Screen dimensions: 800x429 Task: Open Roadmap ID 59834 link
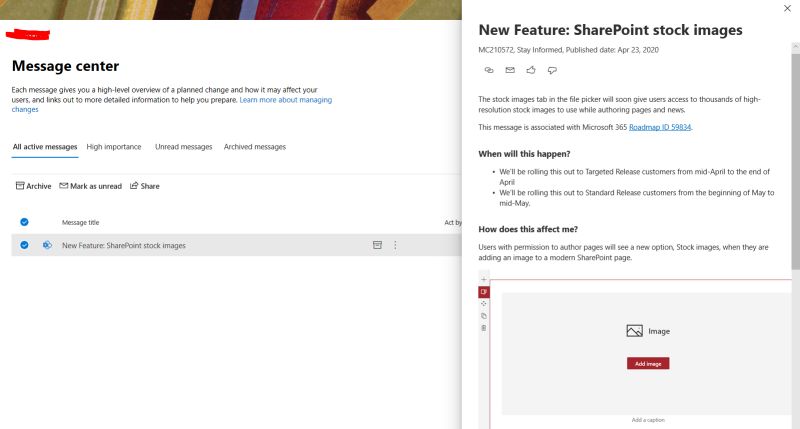click(x=660, y=128)
